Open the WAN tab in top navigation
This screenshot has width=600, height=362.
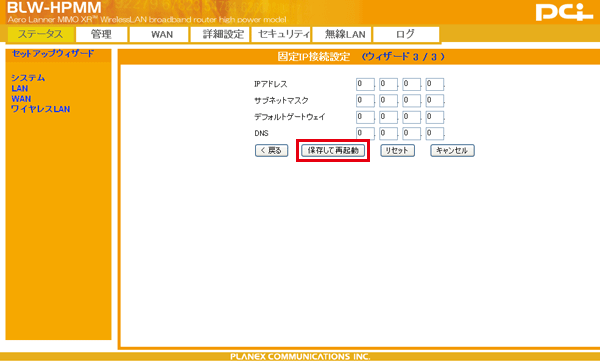[159, 34]
